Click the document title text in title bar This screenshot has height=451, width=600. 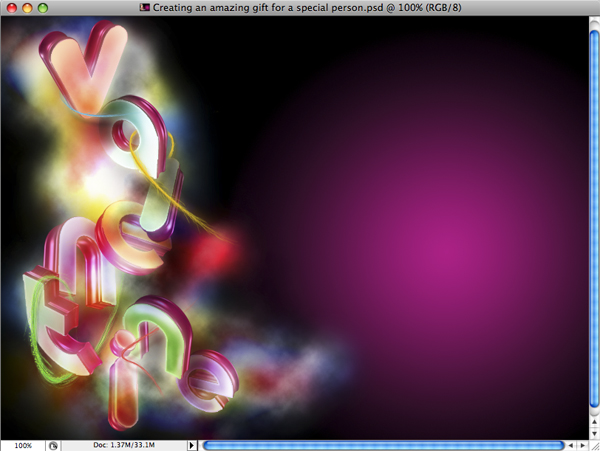pos(307,7)
